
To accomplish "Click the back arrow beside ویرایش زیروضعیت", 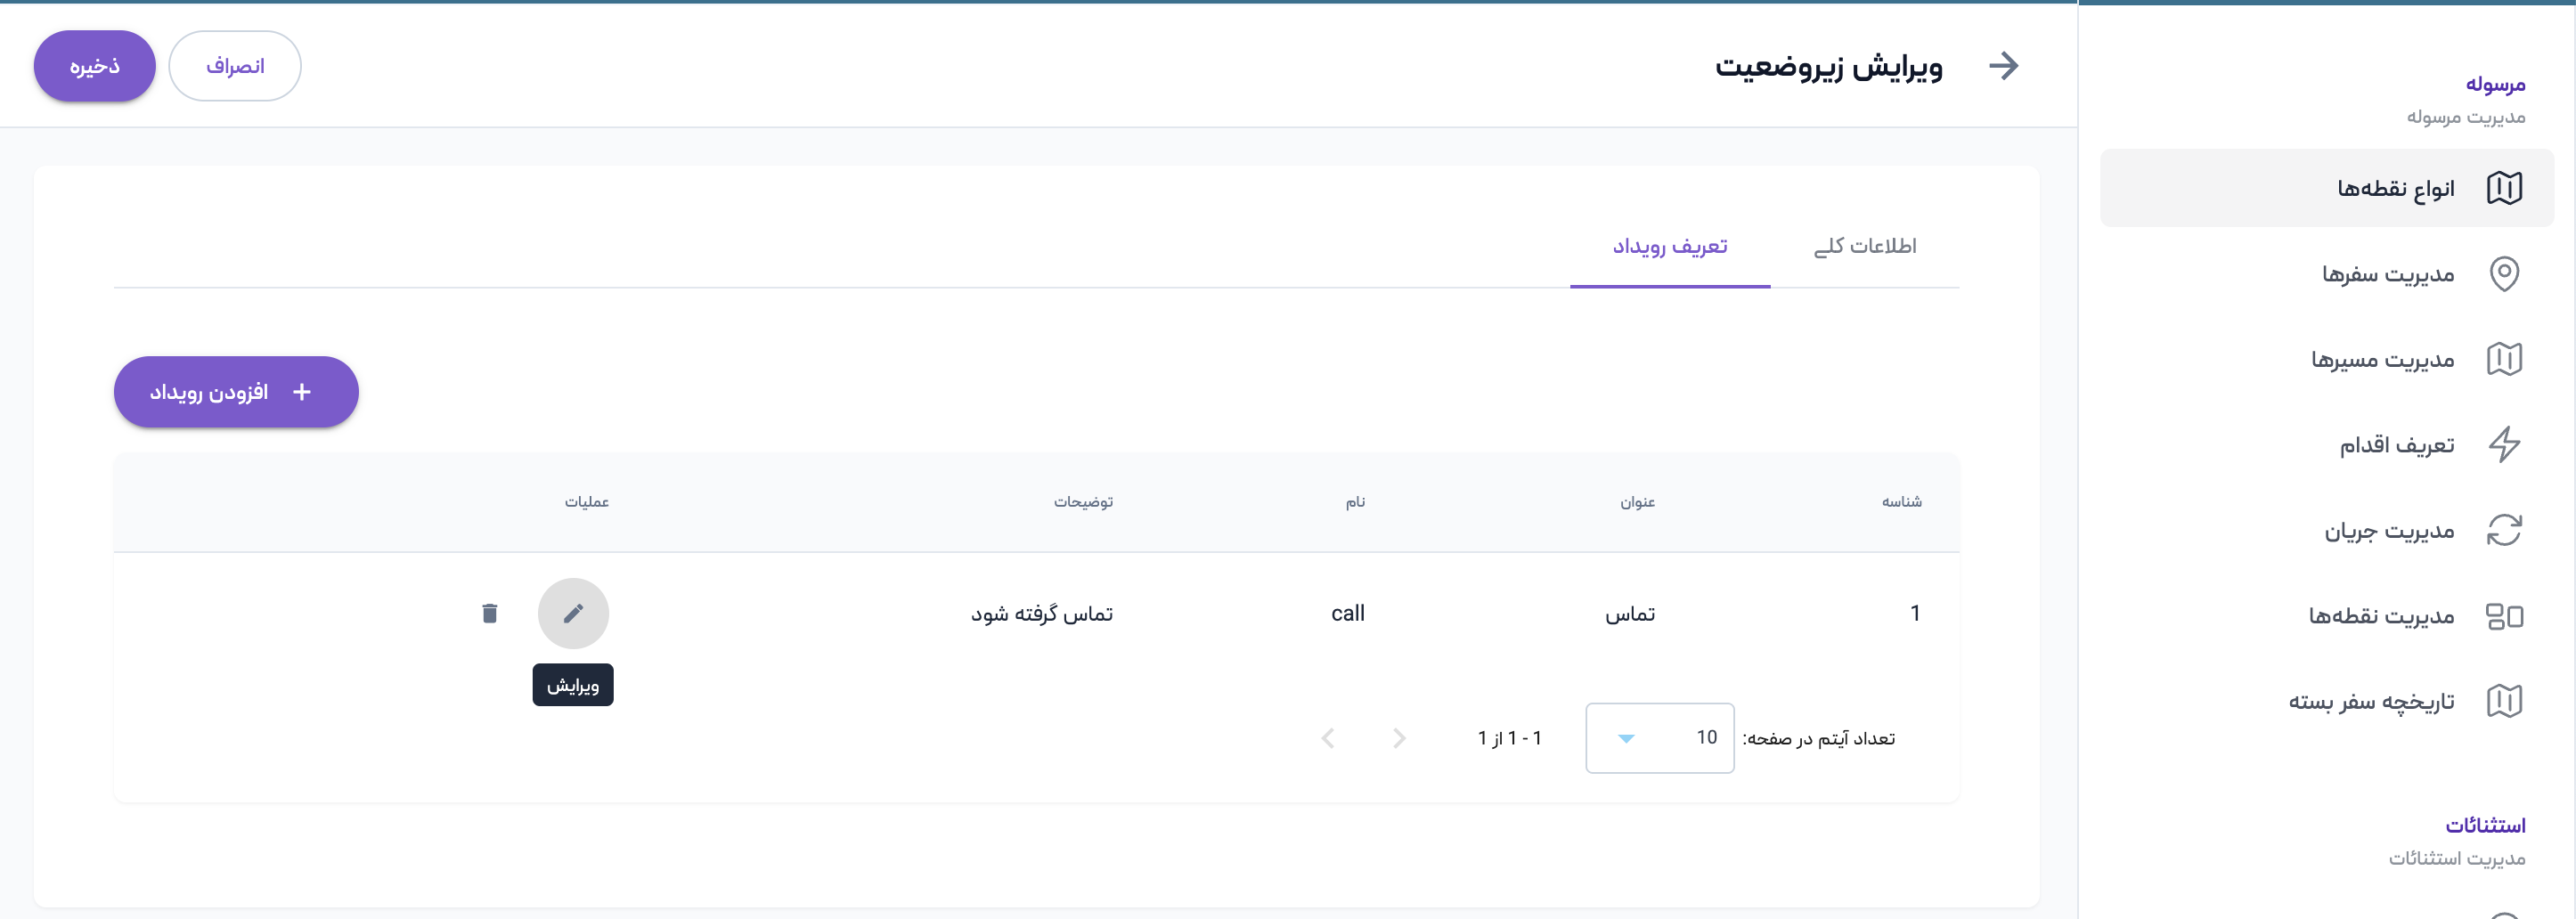I will [x=2003, y=66].
